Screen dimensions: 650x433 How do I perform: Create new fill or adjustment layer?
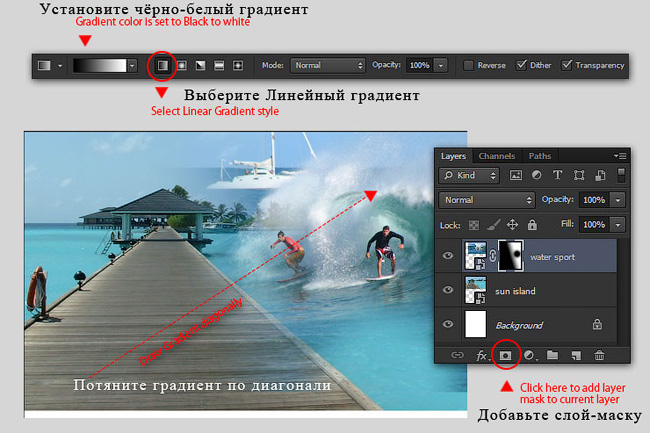coord(529,356)
